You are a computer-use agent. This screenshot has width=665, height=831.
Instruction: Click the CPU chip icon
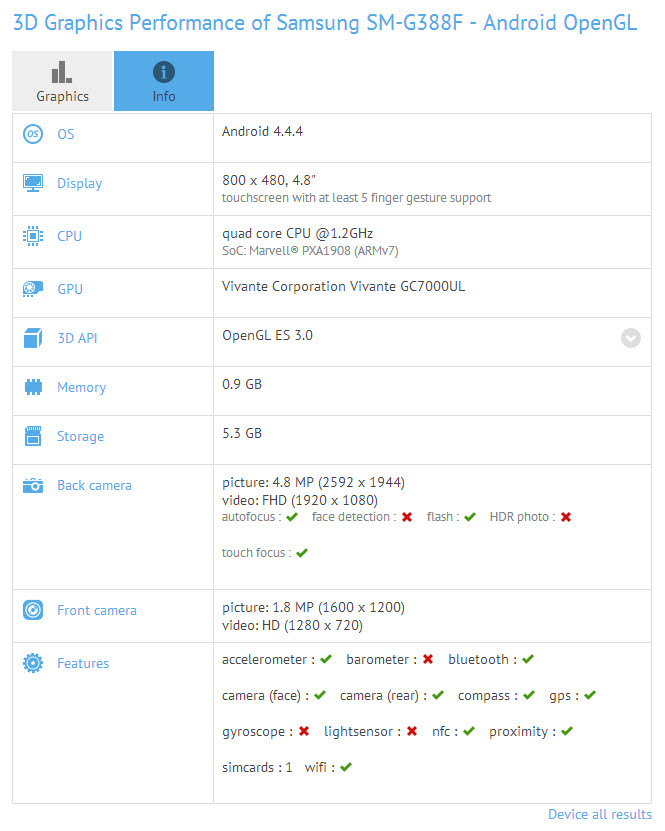pos(33,236)
